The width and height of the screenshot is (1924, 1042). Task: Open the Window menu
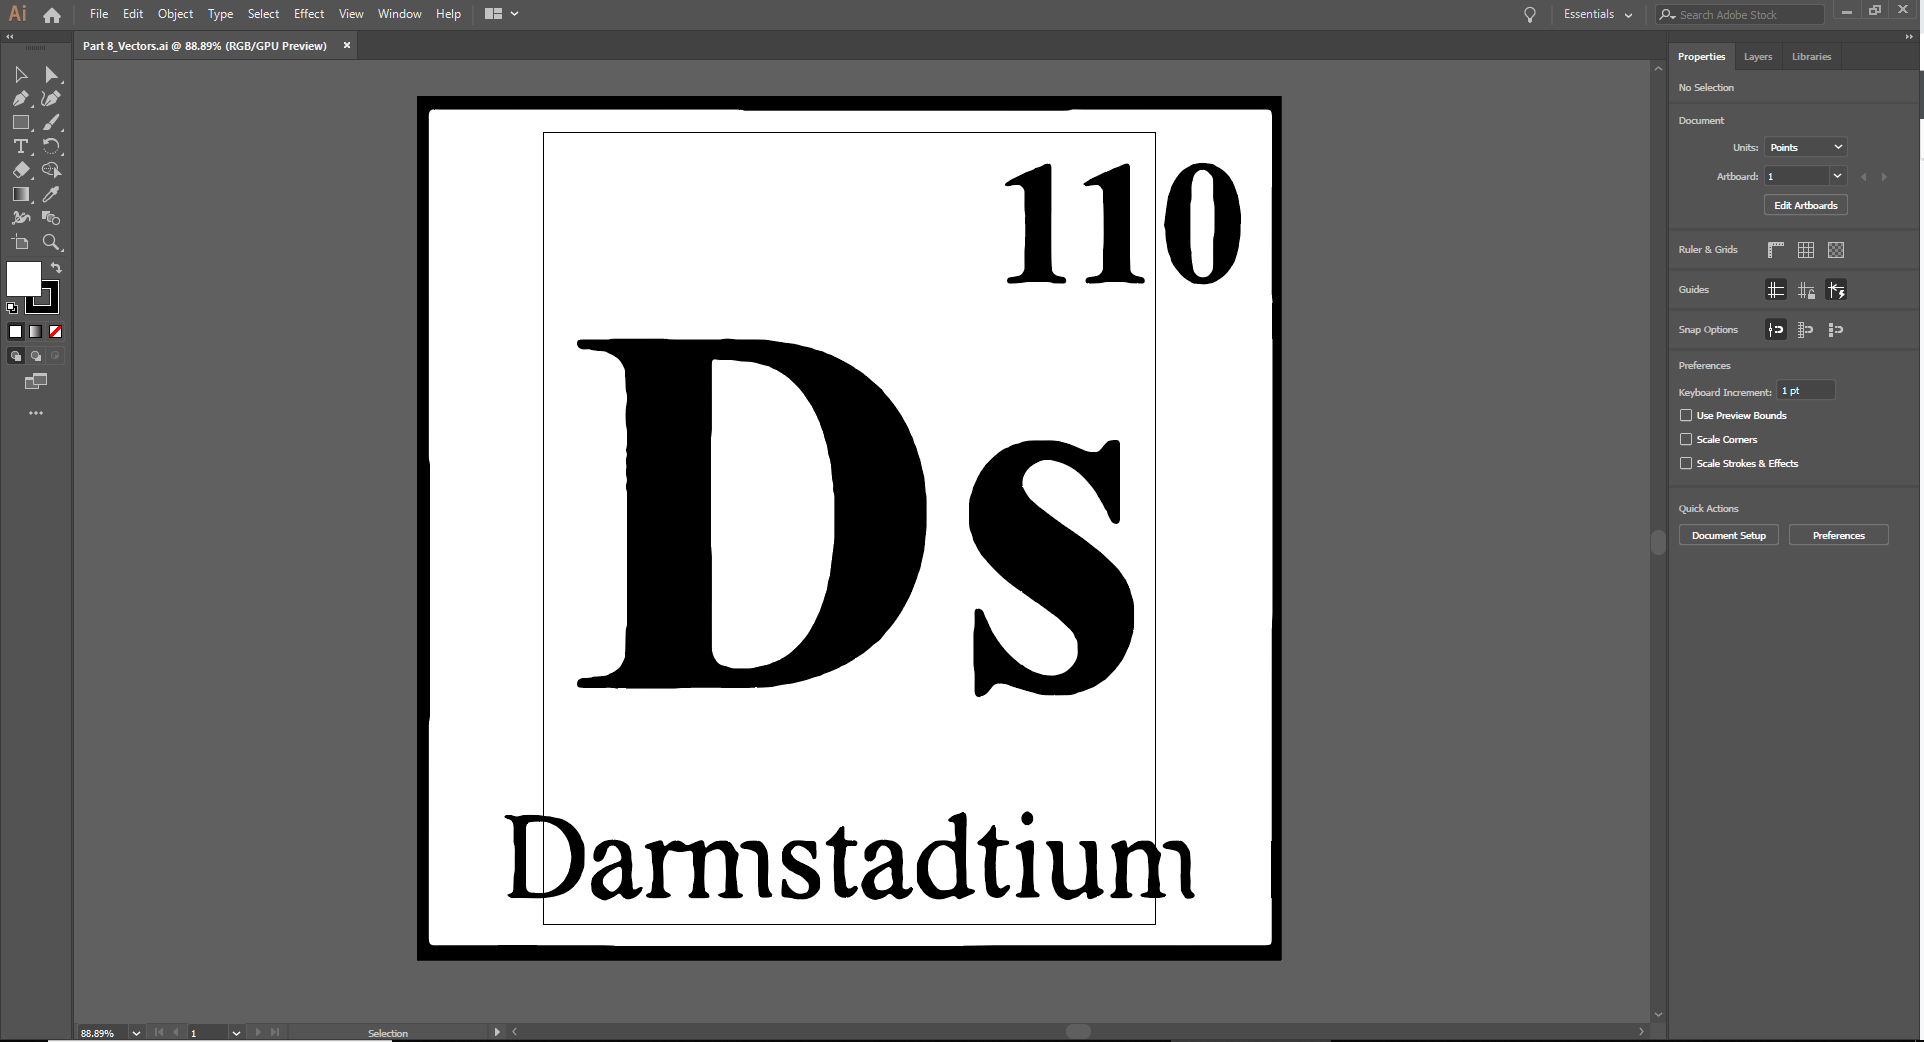[399, 14]
